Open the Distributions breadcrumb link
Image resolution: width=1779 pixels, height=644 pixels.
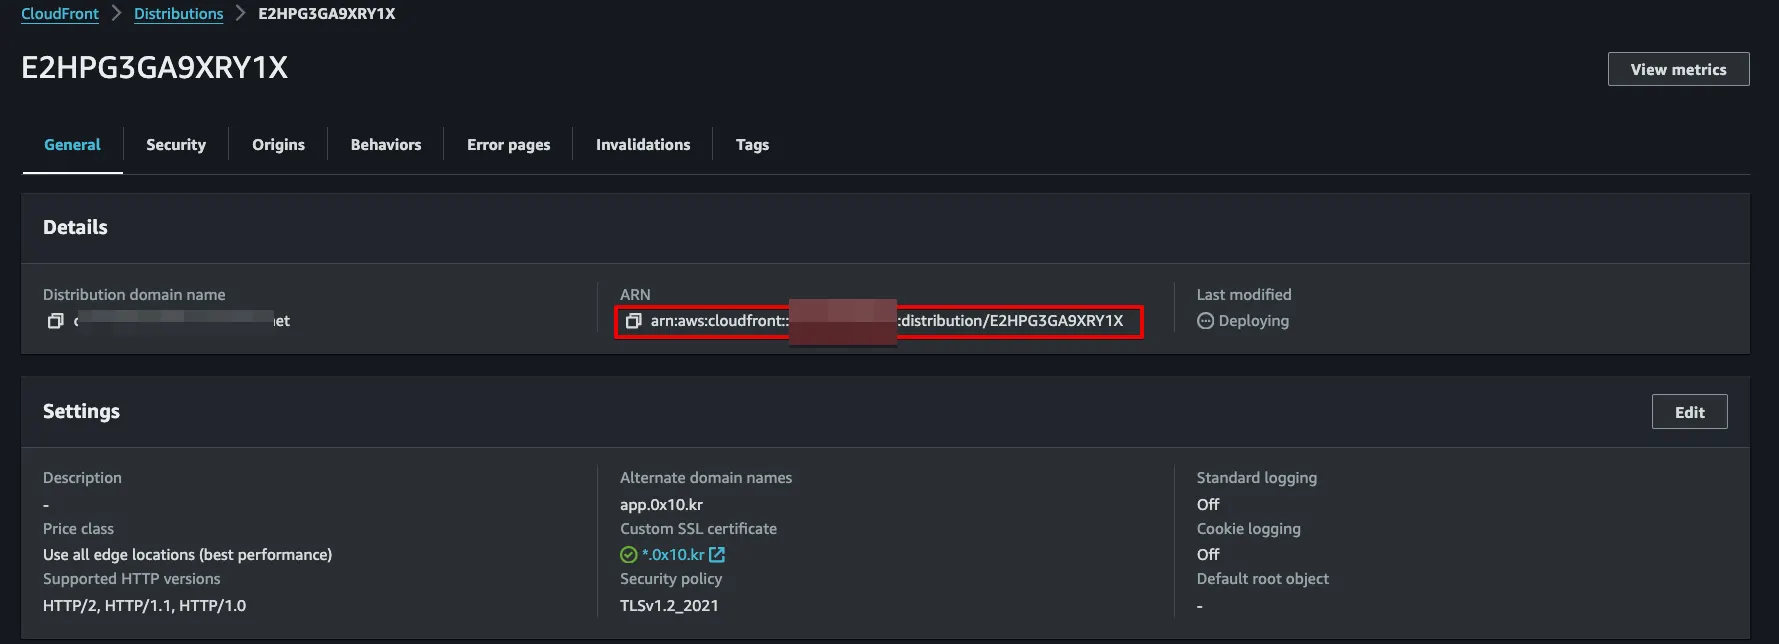click(179, 14)
